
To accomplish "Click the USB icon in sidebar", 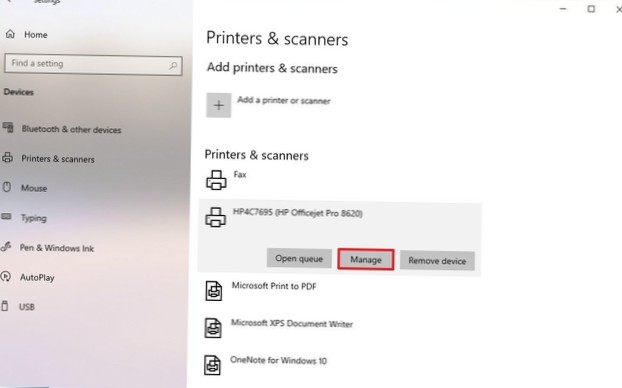I will click(x=5, y=306).
